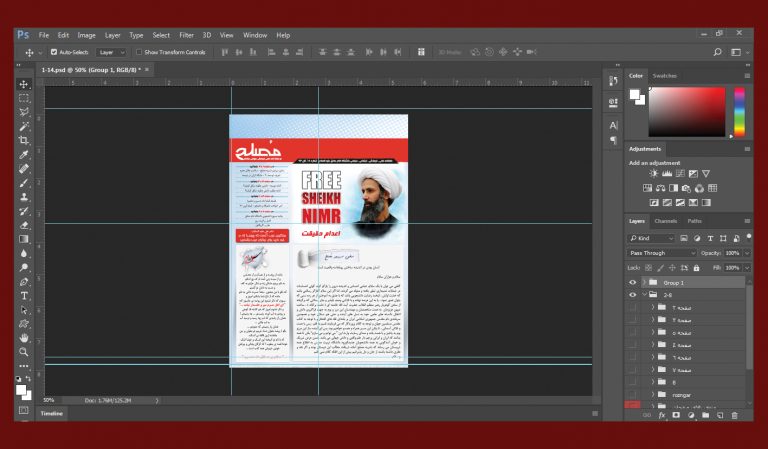Select the Rectangular Marquee tool
Viewport: 768px width, 449px height.
pyautogui.click(x=24, y=99)
